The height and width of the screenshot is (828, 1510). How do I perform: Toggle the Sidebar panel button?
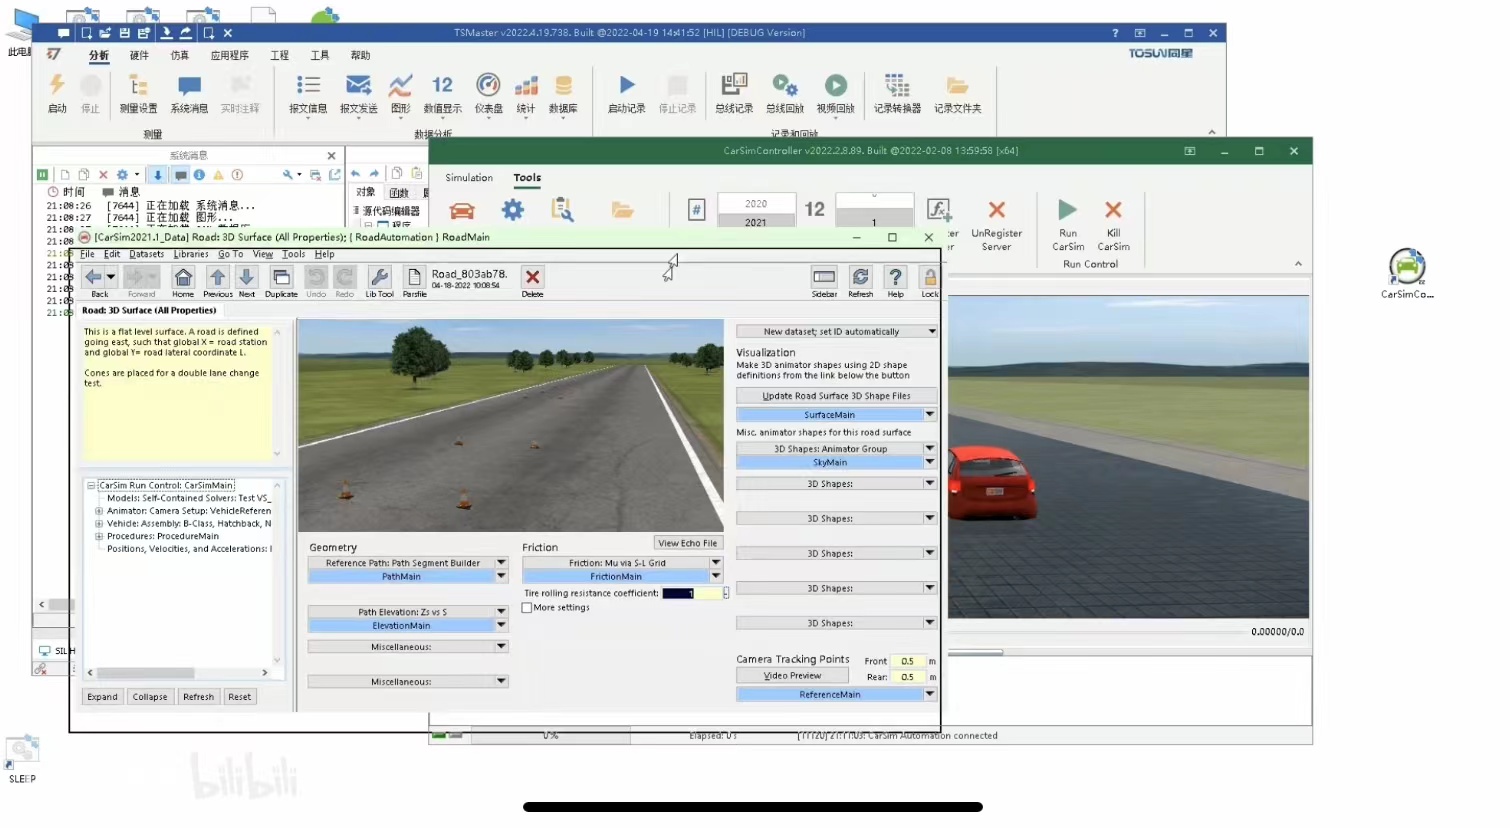tap(824, 278)
